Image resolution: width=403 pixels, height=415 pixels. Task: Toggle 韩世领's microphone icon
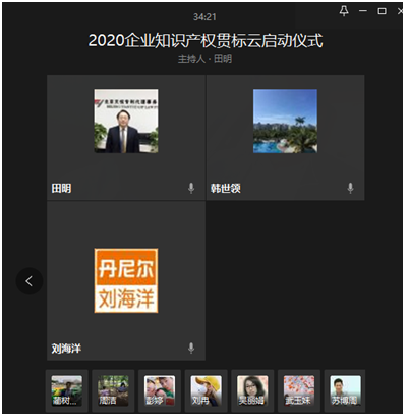tap(350, 188)
